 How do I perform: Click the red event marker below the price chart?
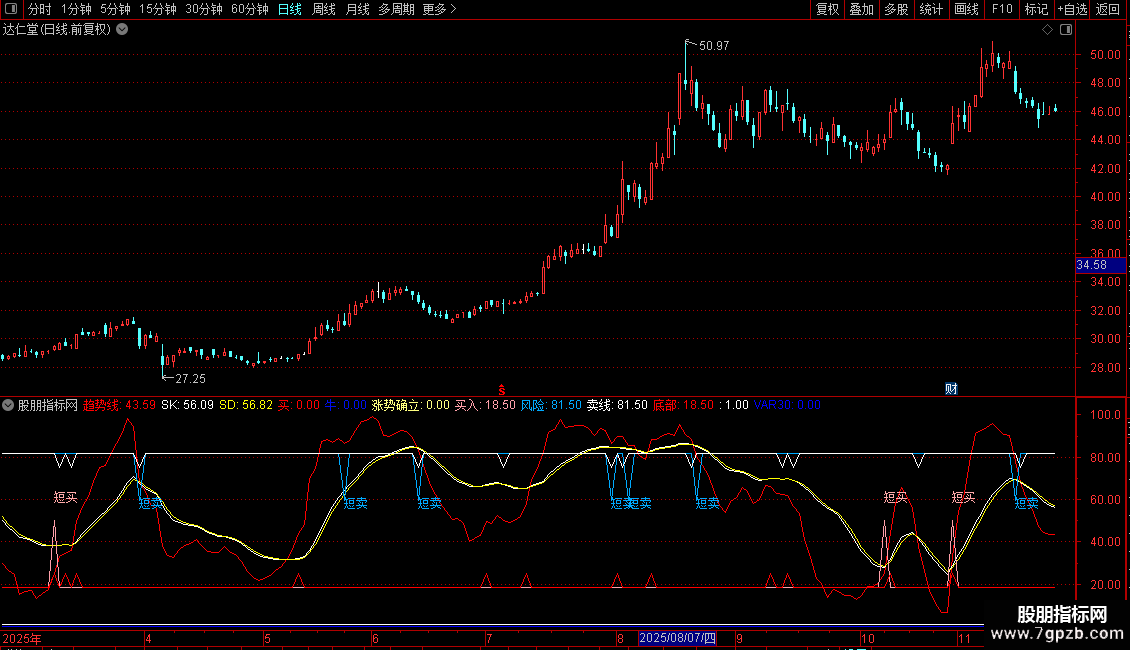tap(502, 388)
